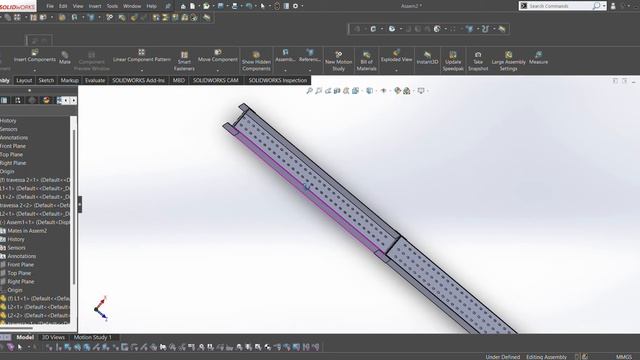This screenshot has height=360, width=640.
Task: Switch to the Layout tab
Action: pos(24,80)
